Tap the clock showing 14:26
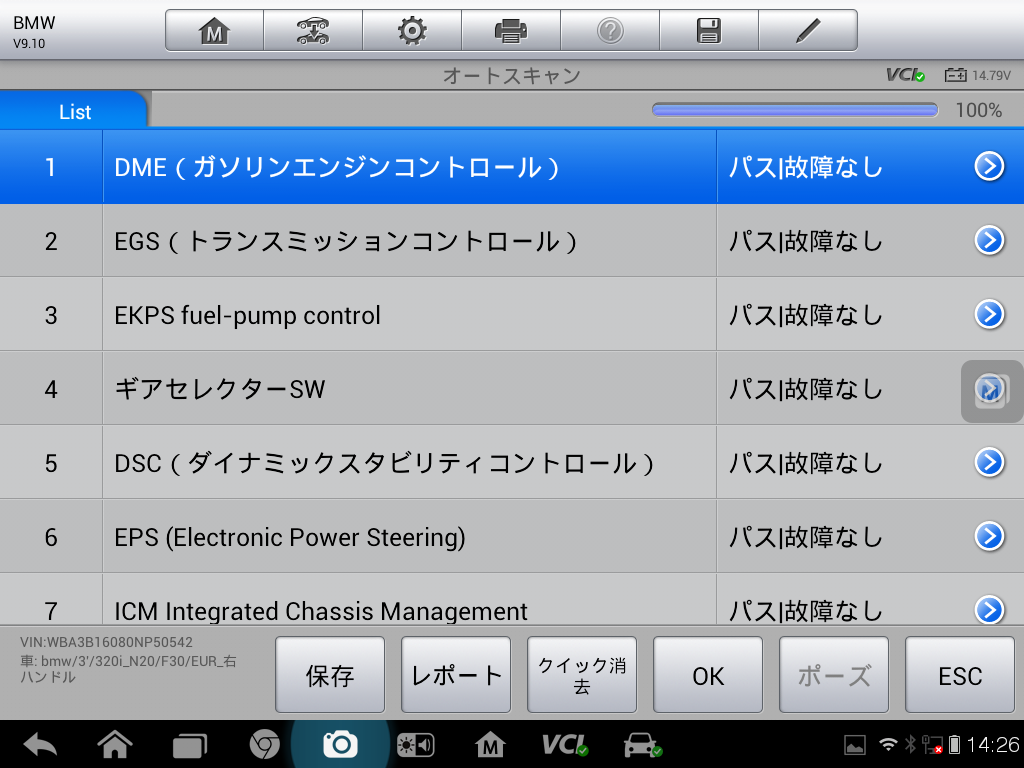This screenshot has height=768, width=1024. pos(993,744)
